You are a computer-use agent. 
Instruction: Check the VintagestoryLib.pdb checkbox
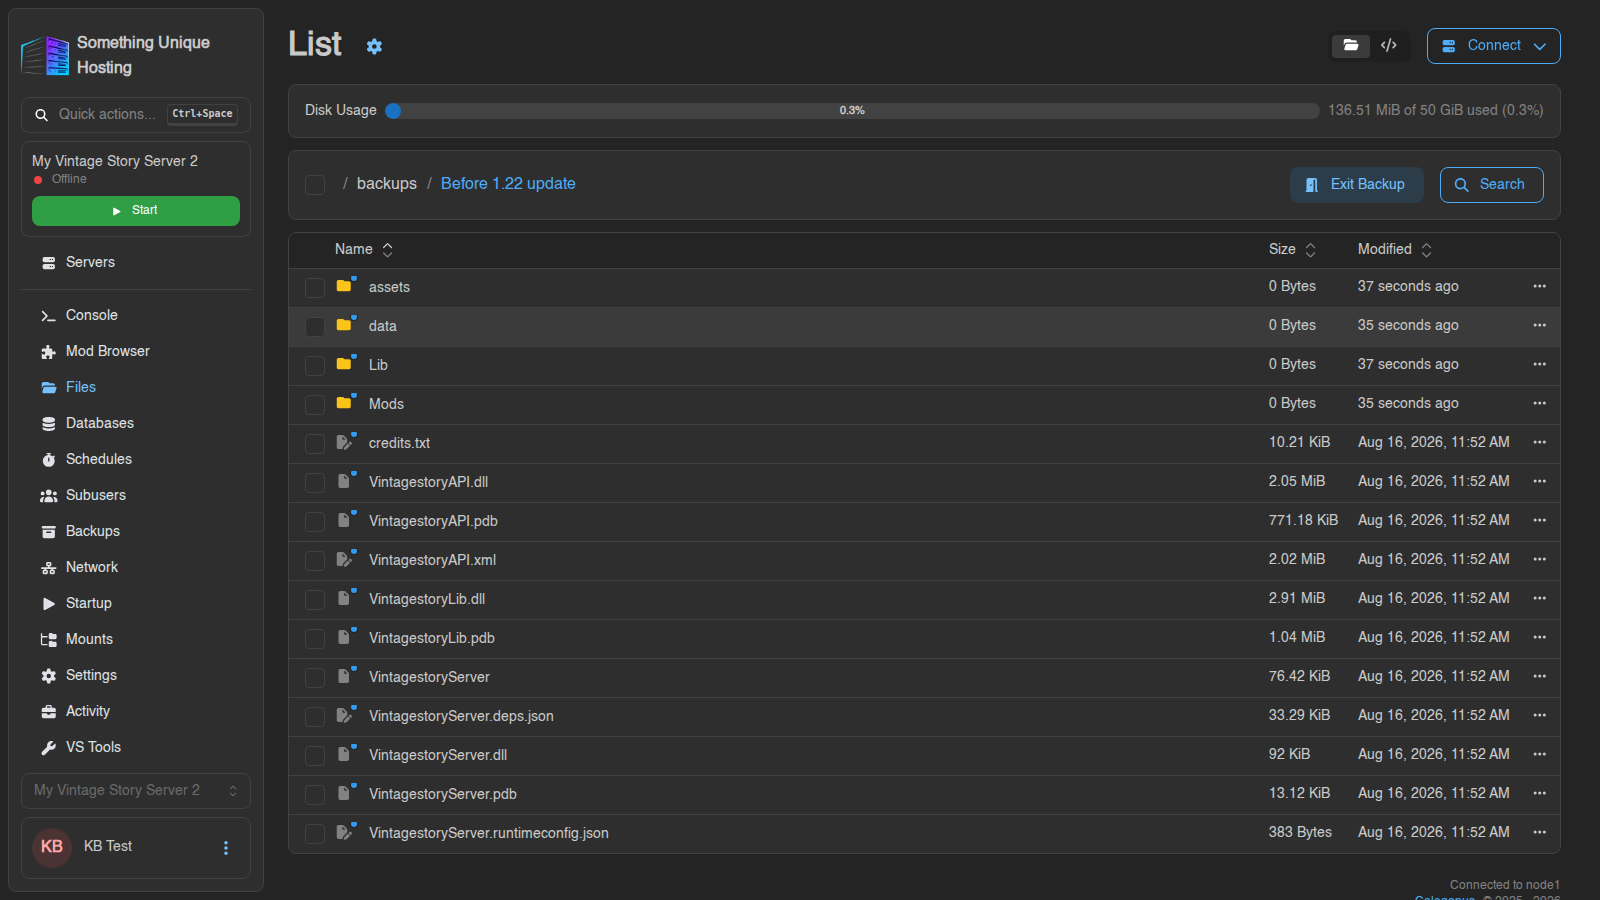(315, 639)
